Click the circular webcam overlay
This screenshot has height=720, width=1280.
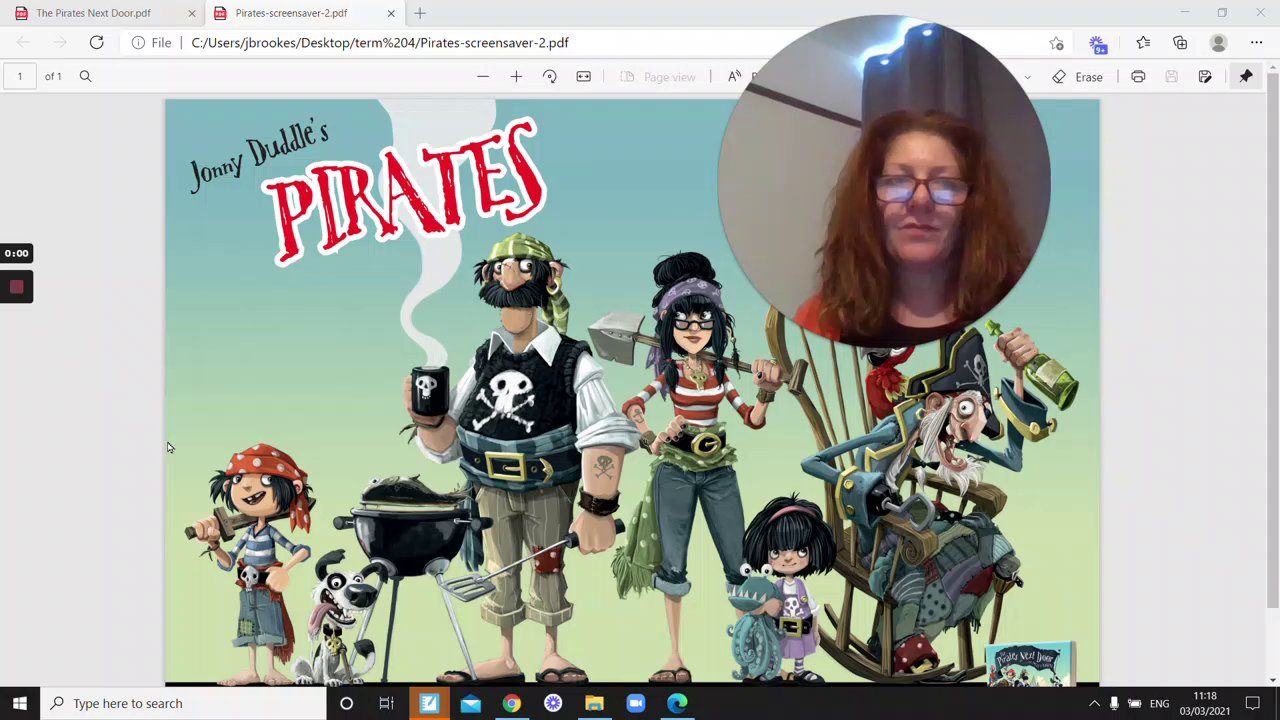tap(884, 181)
